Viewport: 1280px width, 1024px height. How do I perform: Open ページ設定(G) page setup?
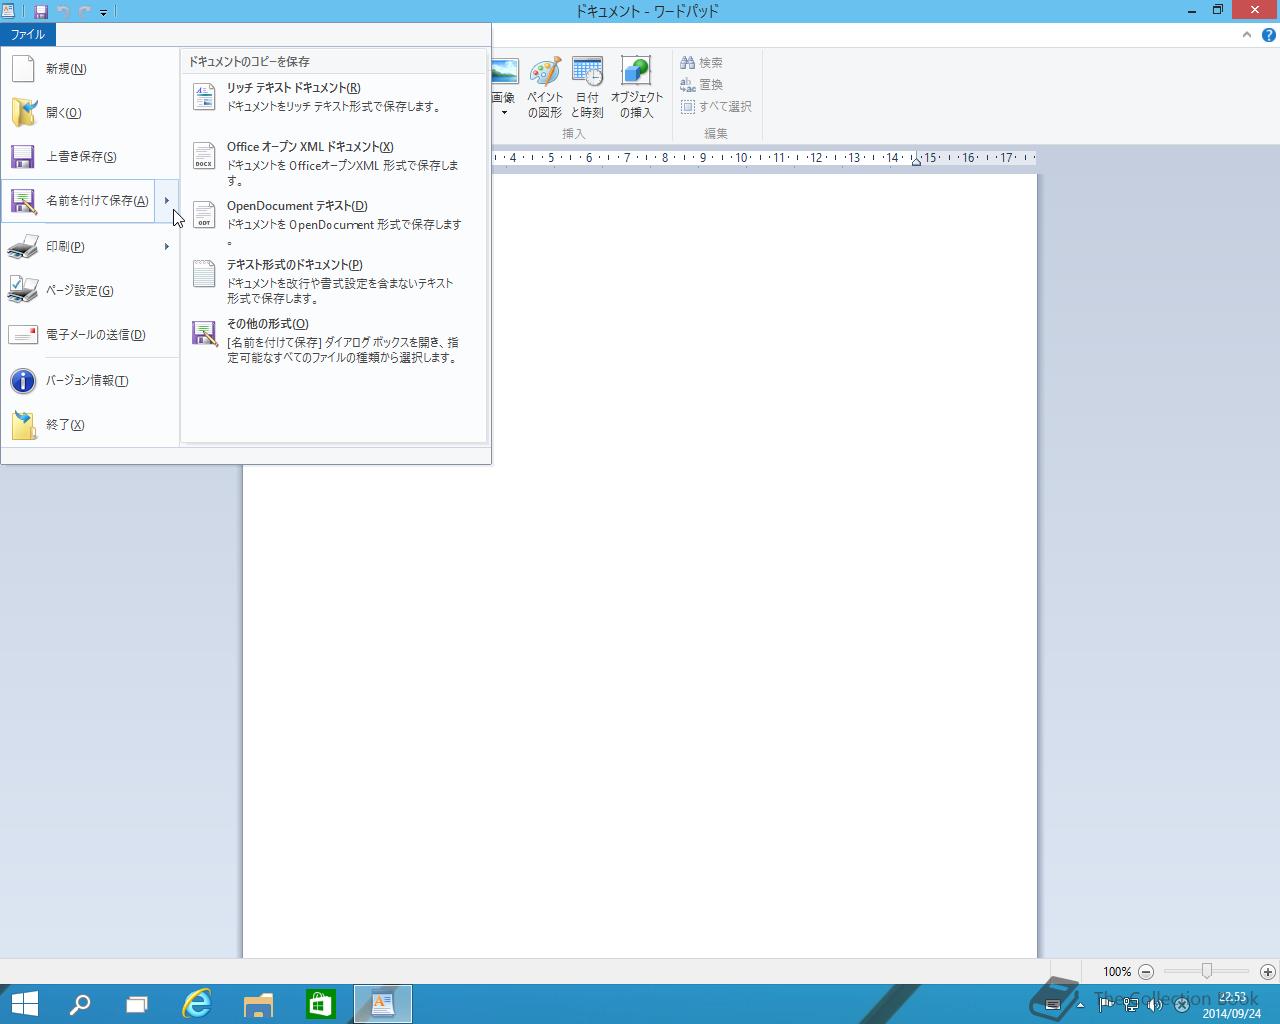coord(90,291)
